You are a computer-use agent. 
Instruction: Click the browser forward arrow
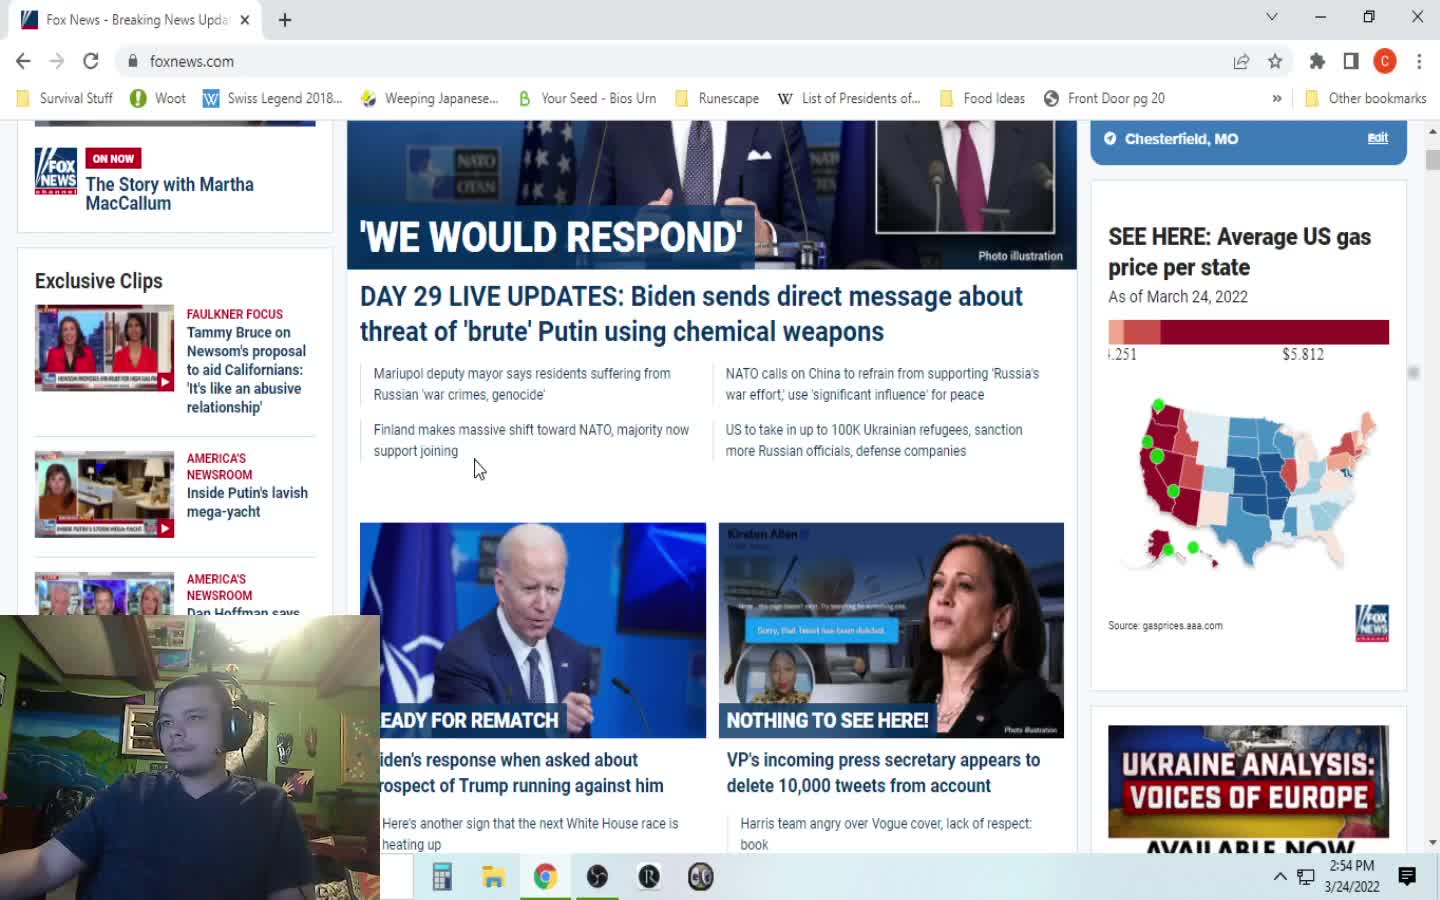tap(57, 61)
